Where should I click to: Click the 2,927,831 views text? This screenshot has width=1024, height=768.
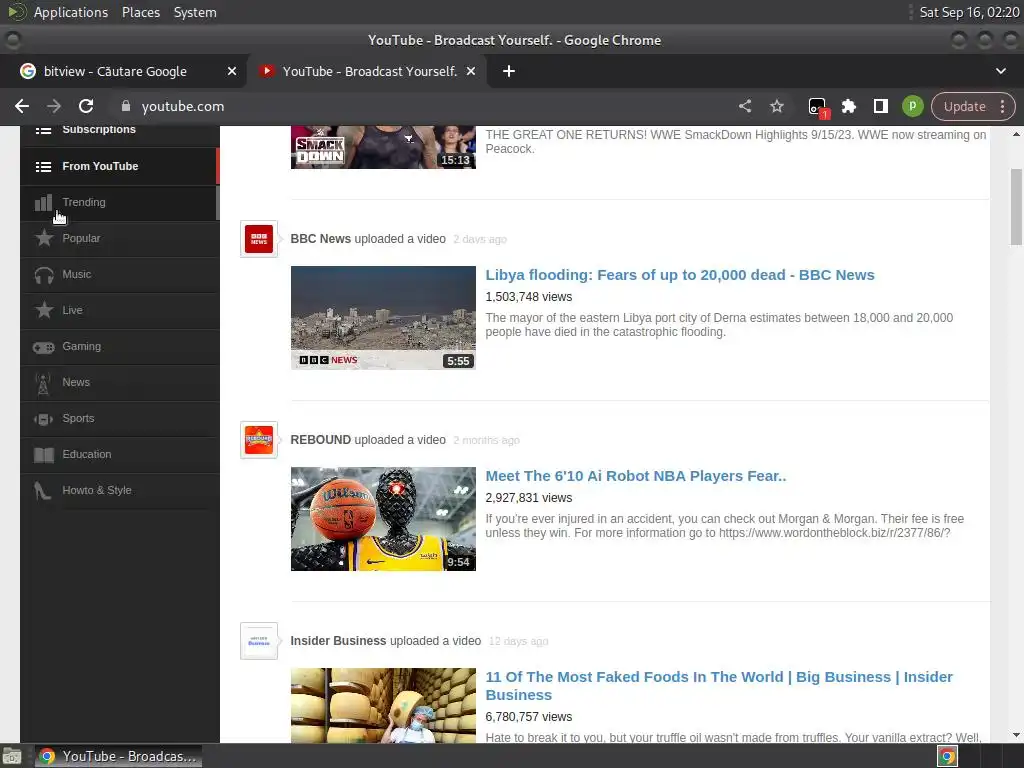click(x=528, y=498)
